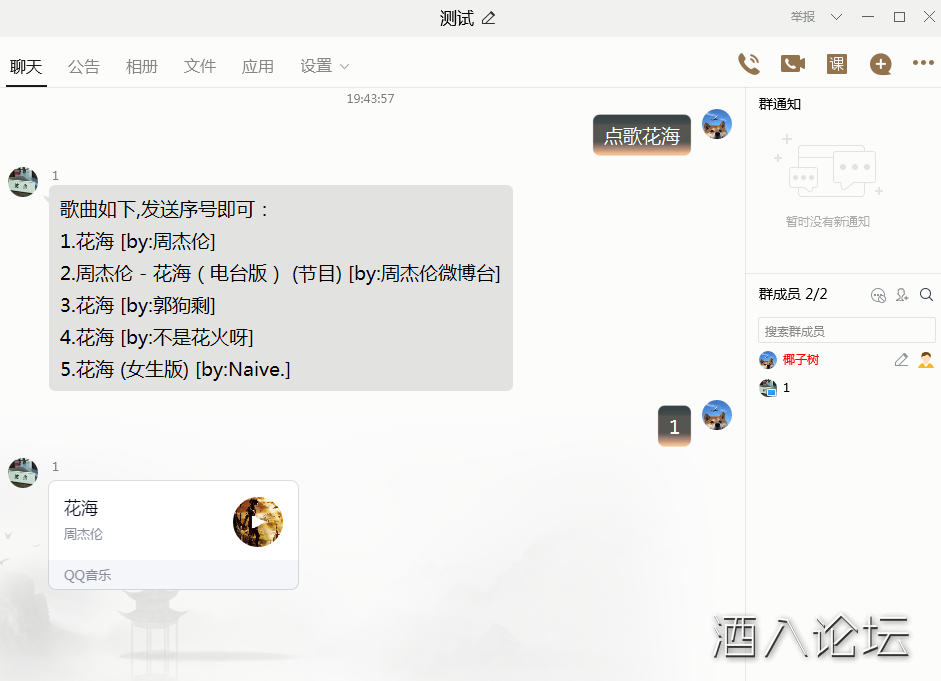Open the 课 classroom icon
The height and width of the screenshot is (681, 941).
point(837,64)
